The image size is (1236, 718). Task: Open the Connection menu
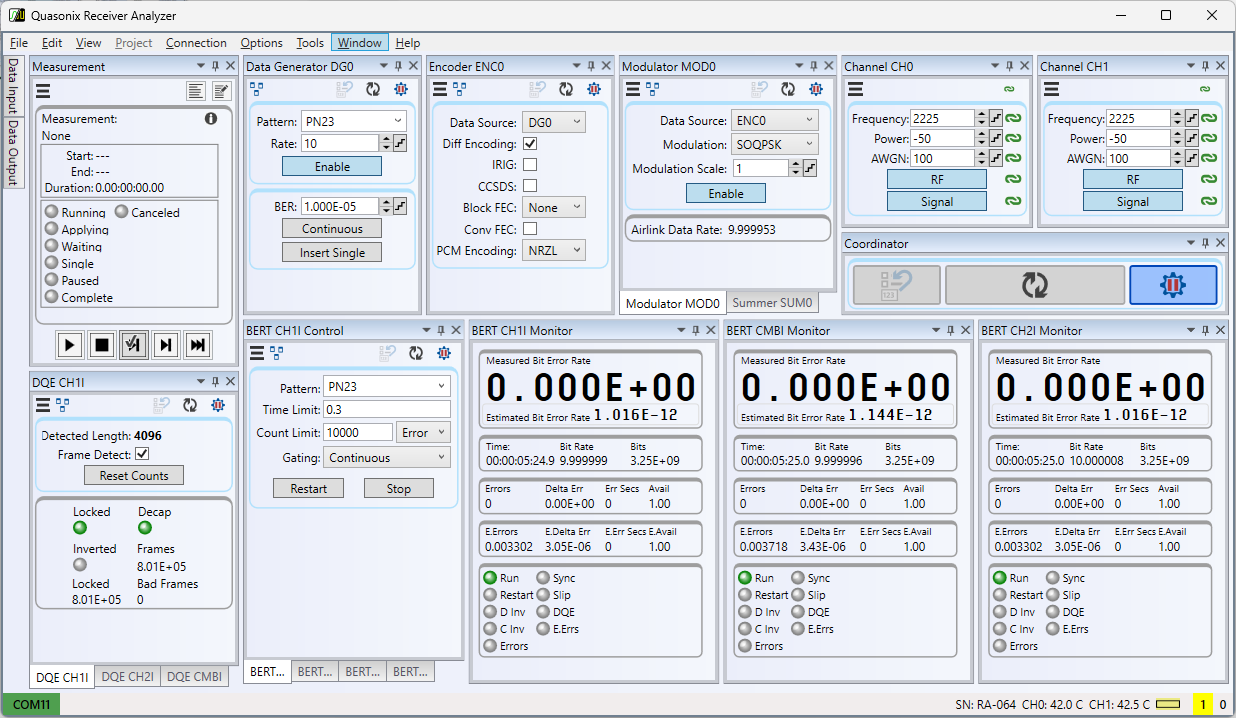click(196, 43)
